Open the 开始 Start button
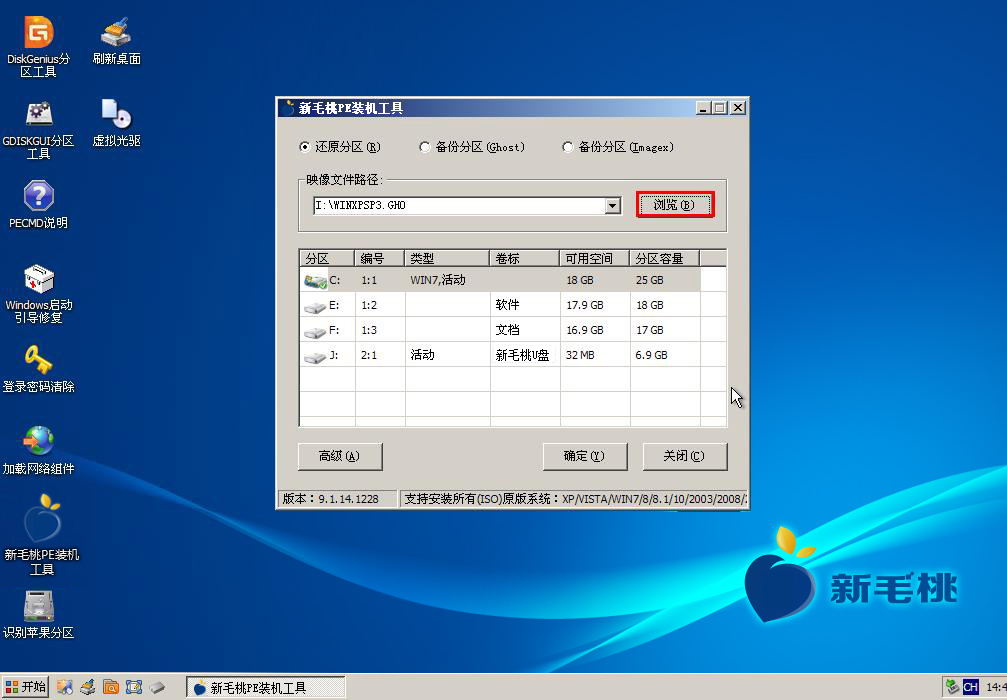The height and width of the screenshot is (700, 1007). coord(25,687)
